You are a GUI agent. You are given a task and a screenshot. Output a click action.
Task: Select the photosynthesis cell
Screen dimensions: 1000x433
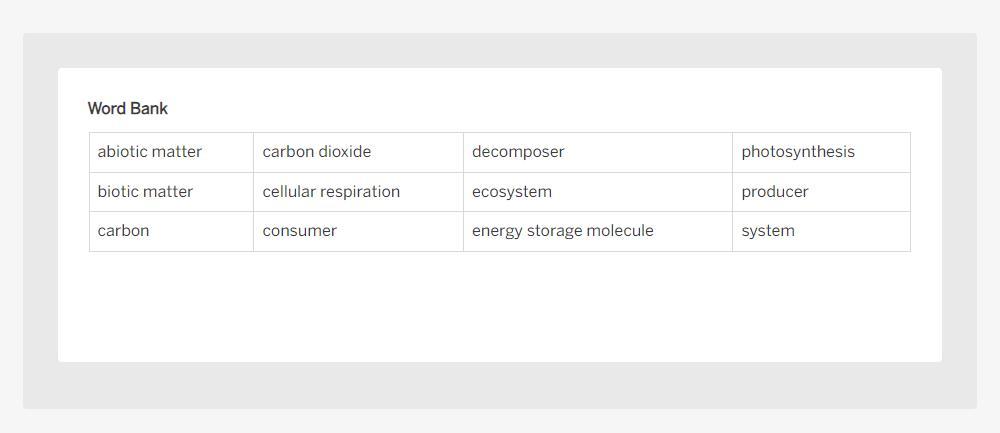[x=798, y=152]
